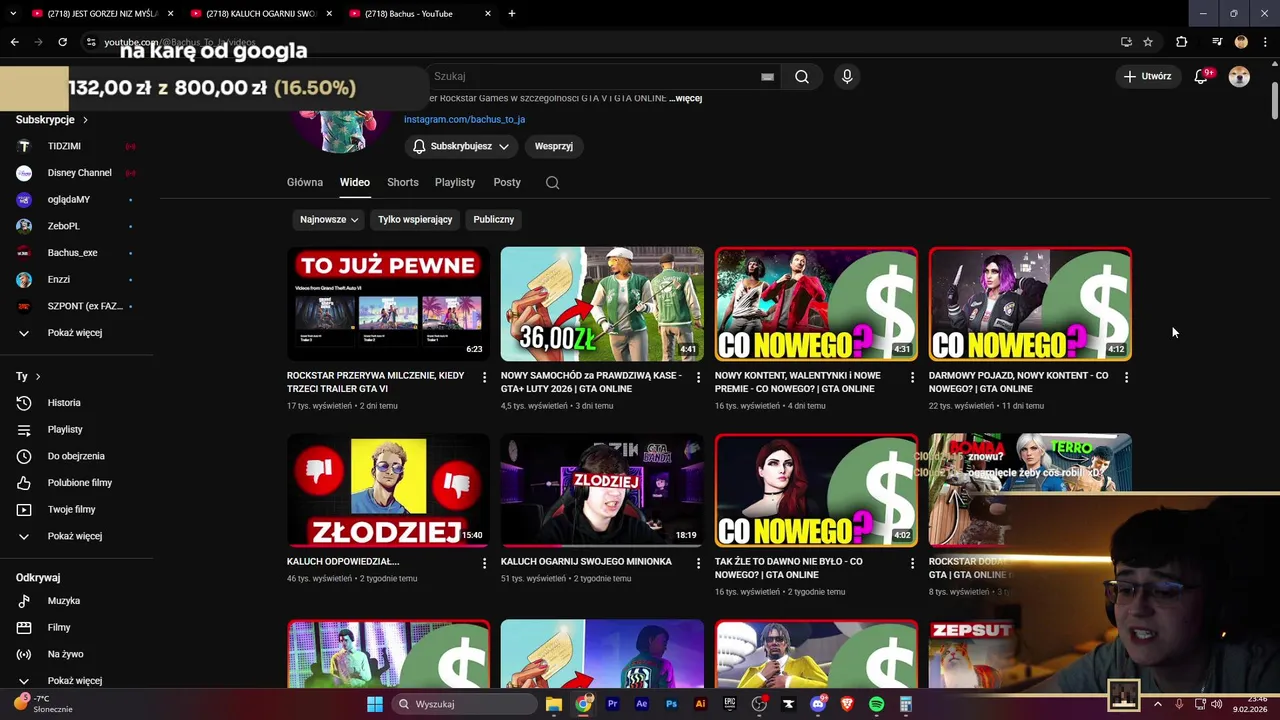
Task: Play ROCKSTAR PRZERYWA MILCZENIE video thumbnail
Action: point(388,304)
